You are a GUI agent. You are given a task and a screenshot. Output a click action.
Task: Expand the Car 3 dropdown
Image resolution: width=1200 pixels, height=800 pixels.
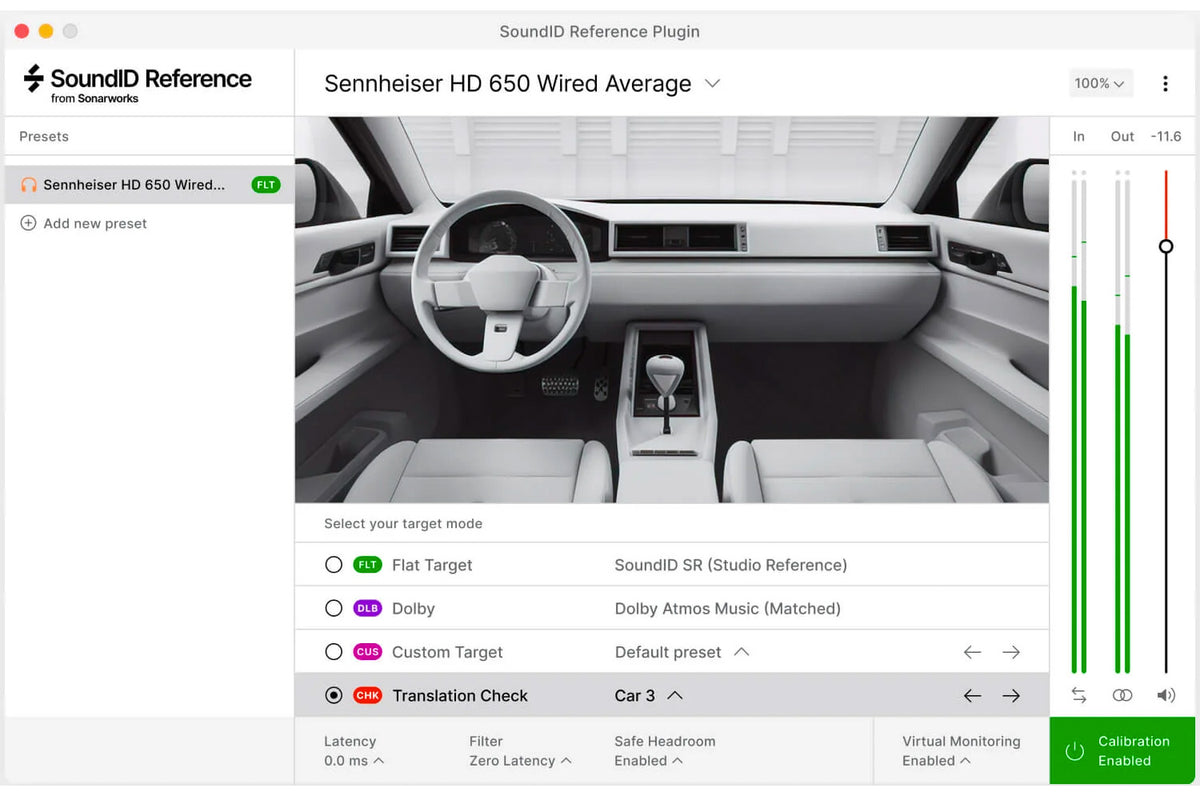649,695
